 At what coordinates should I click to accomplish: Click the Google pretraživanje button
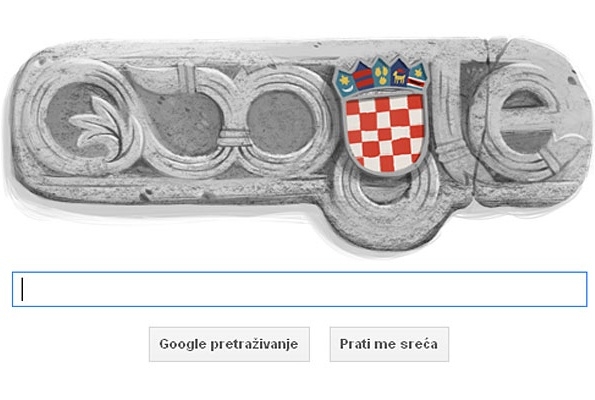click(x=229, y=344)
